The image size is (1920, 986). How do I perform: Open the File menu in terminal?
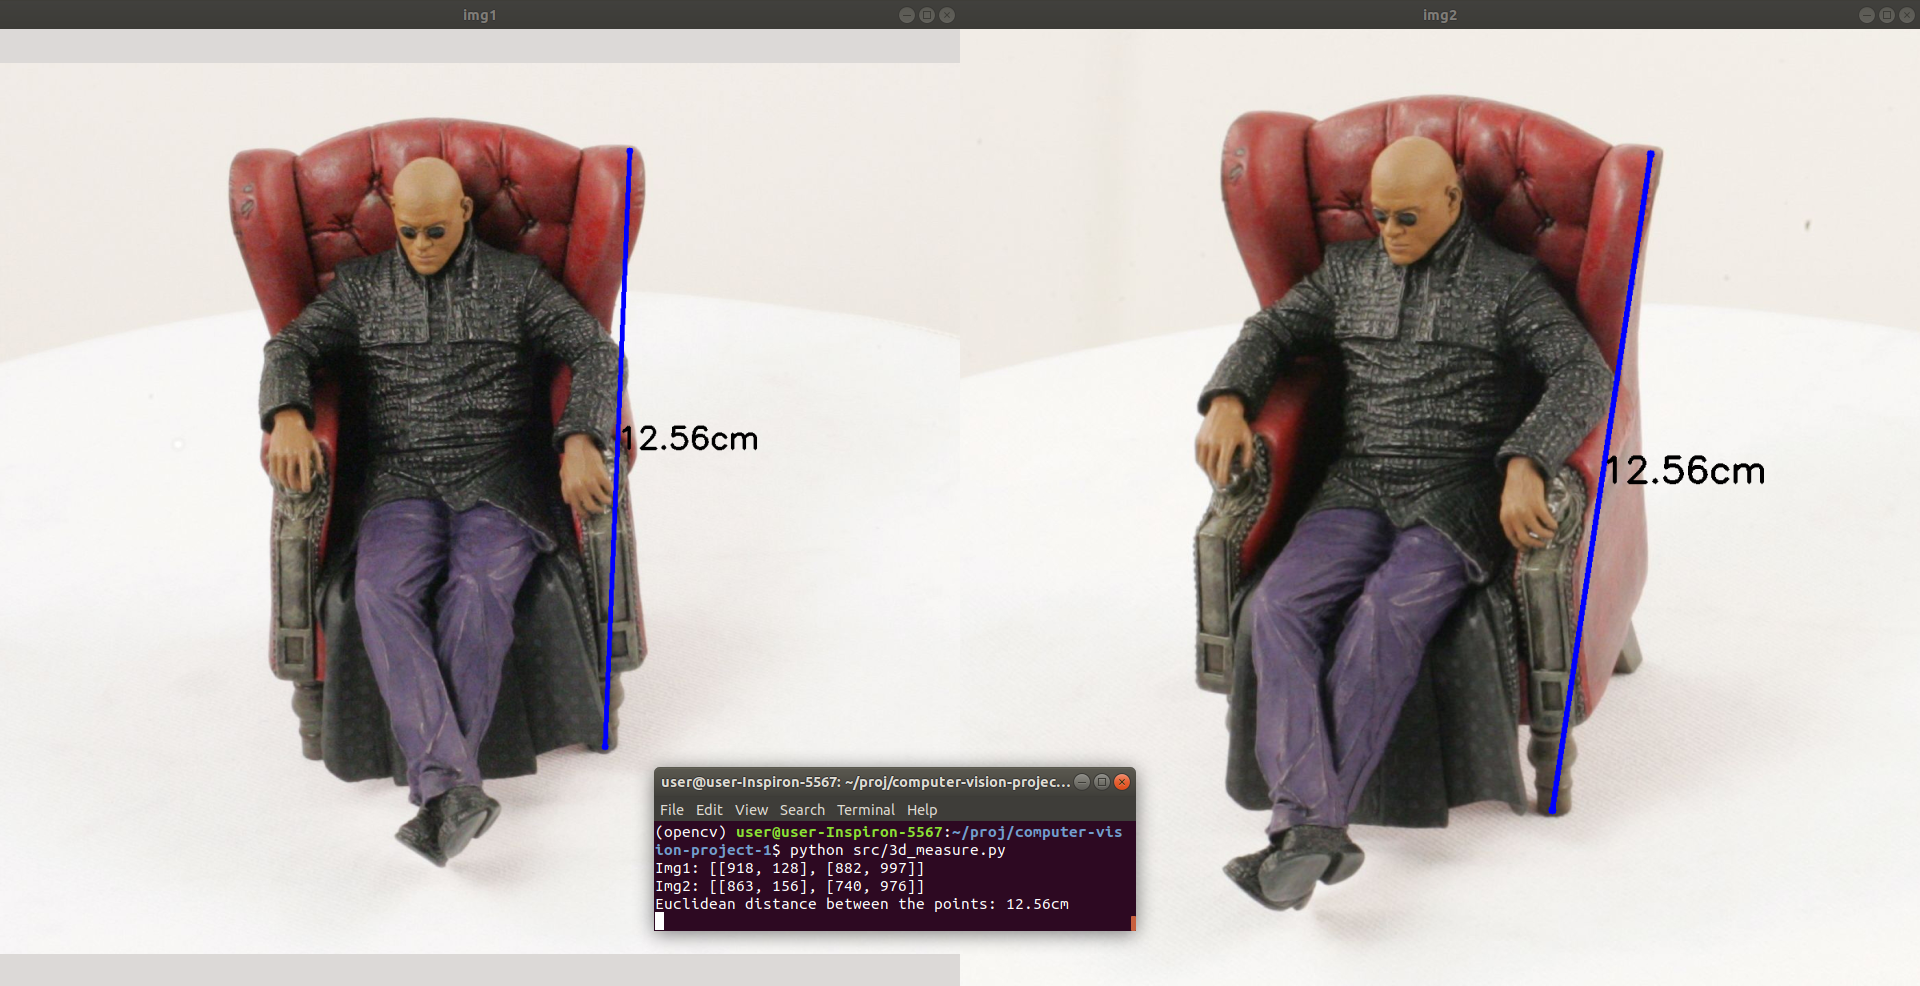[x=672, y=810]
